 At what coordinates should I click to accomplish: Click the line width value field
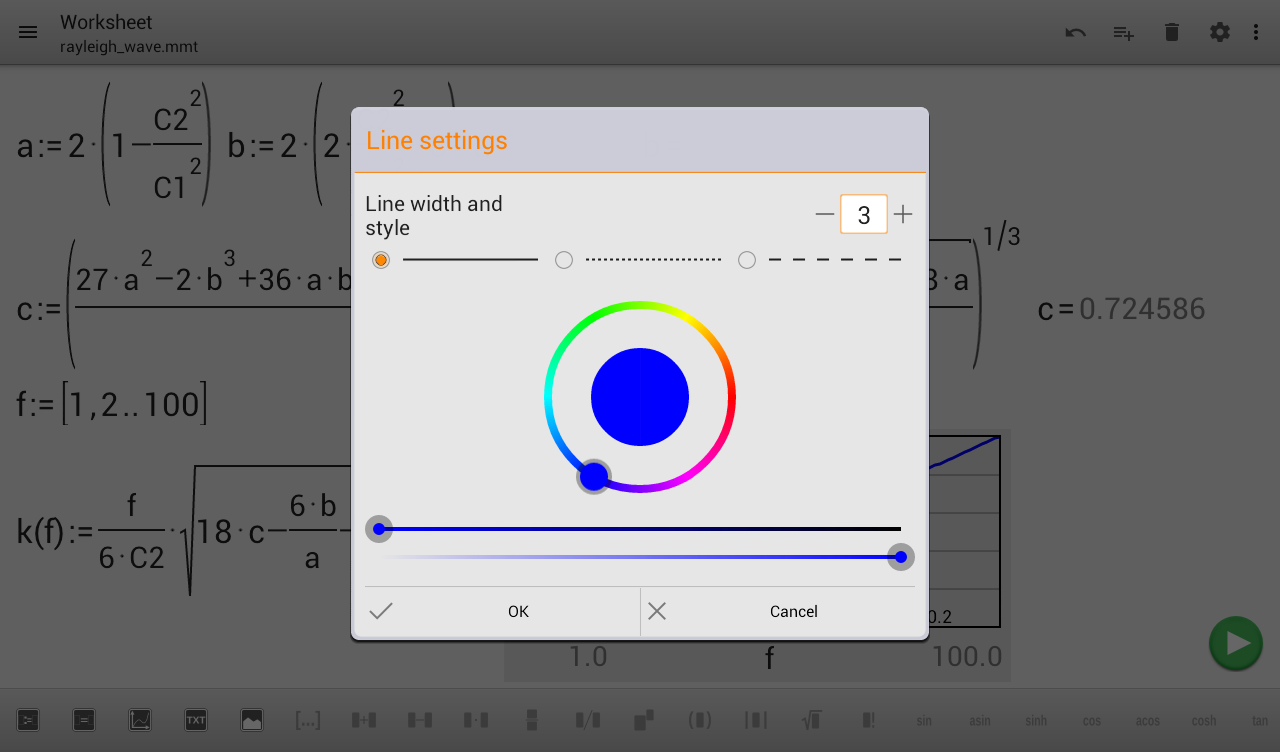point(864,214)
